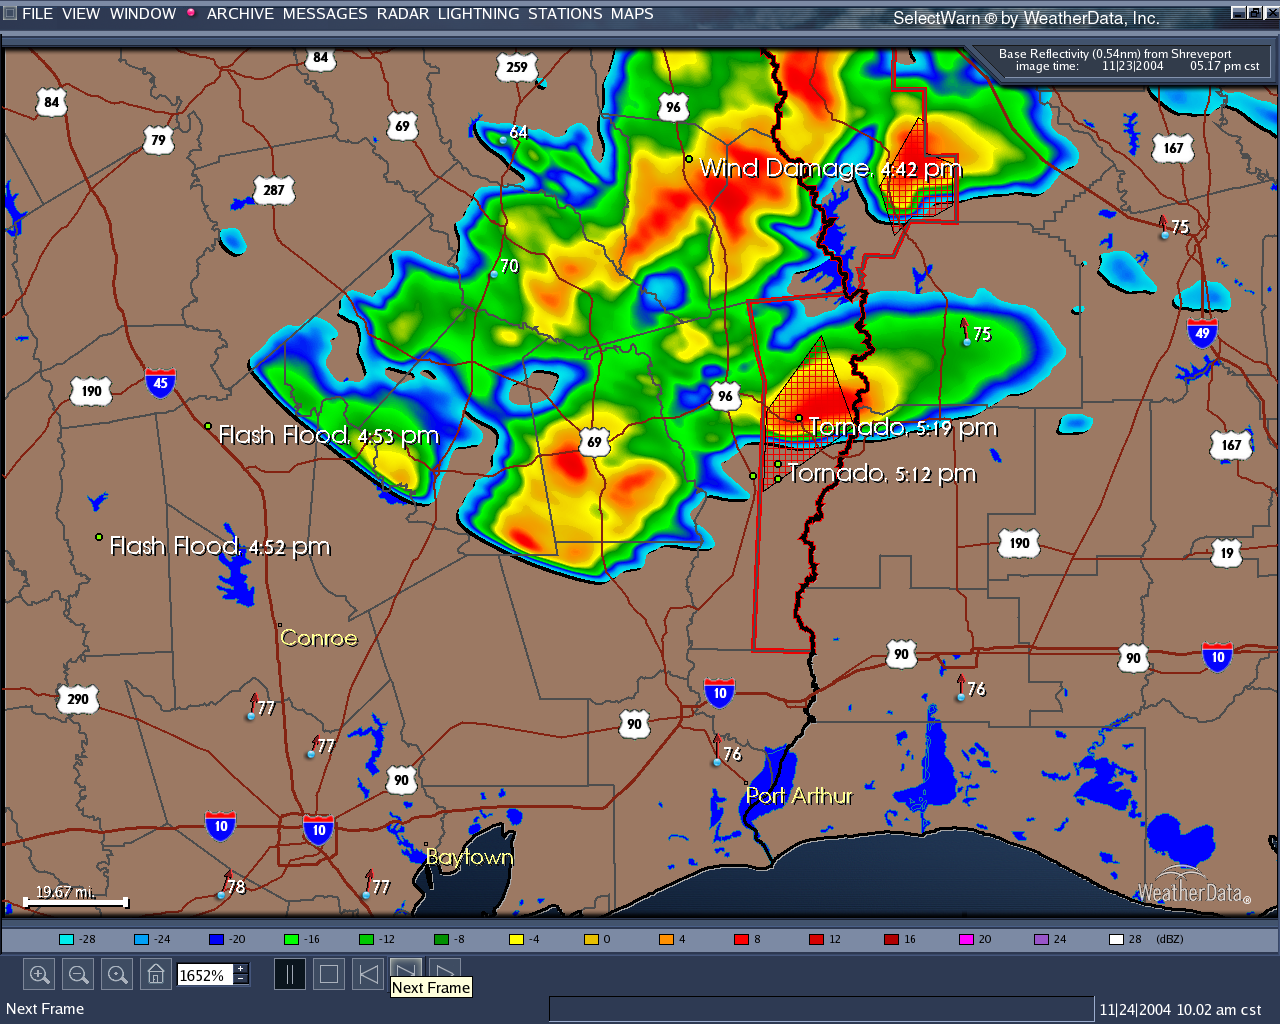Pause the radar animation
Image resolution: width=1280 pixels, height=1024 pixels.
(x=289, y=973)
